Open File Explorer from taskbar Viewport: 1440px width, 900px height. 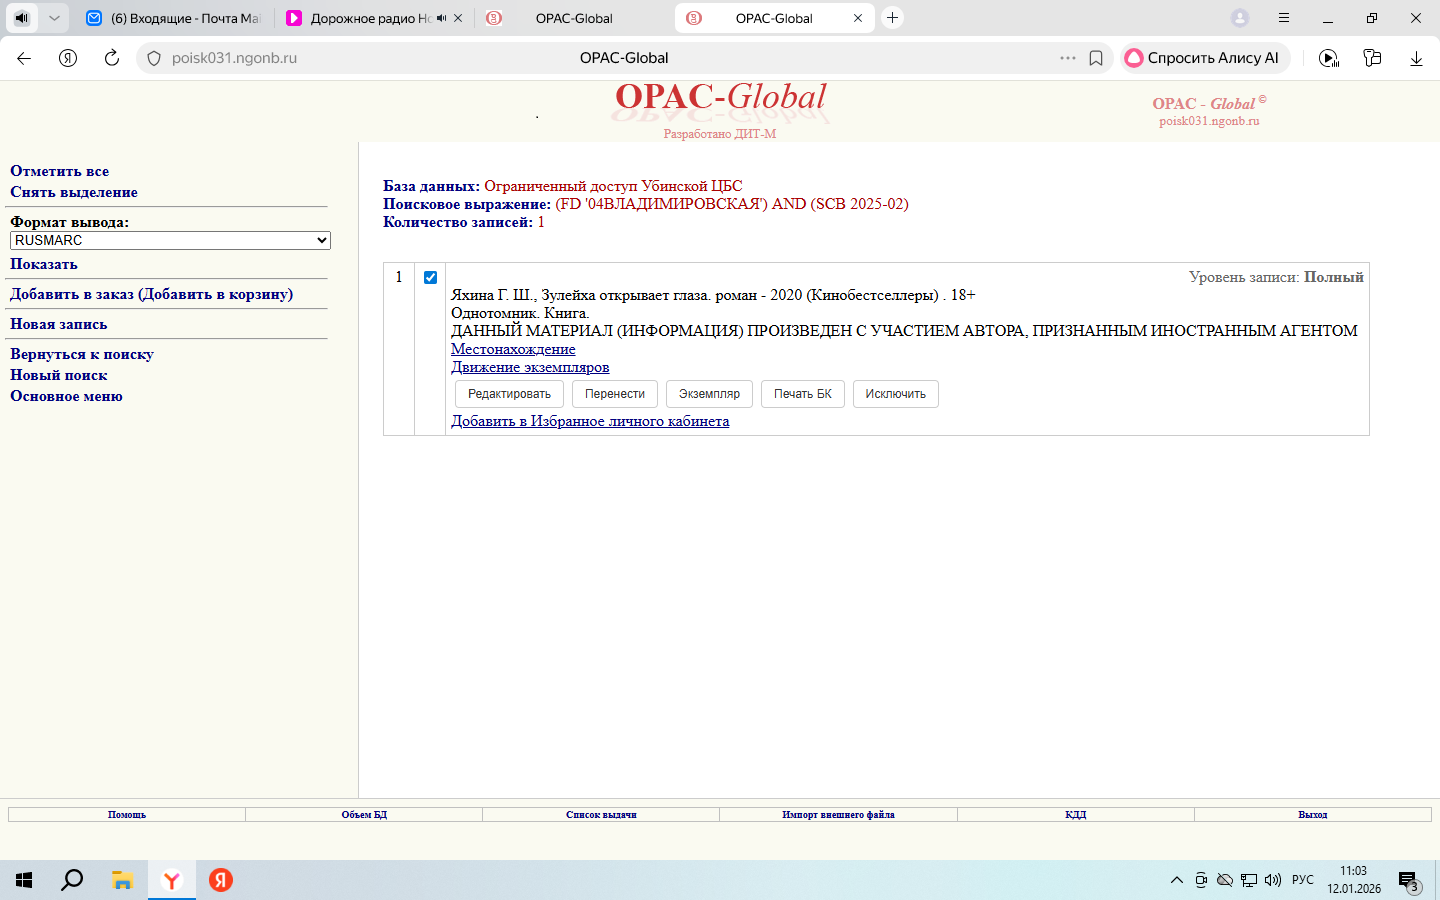point(122,880)
